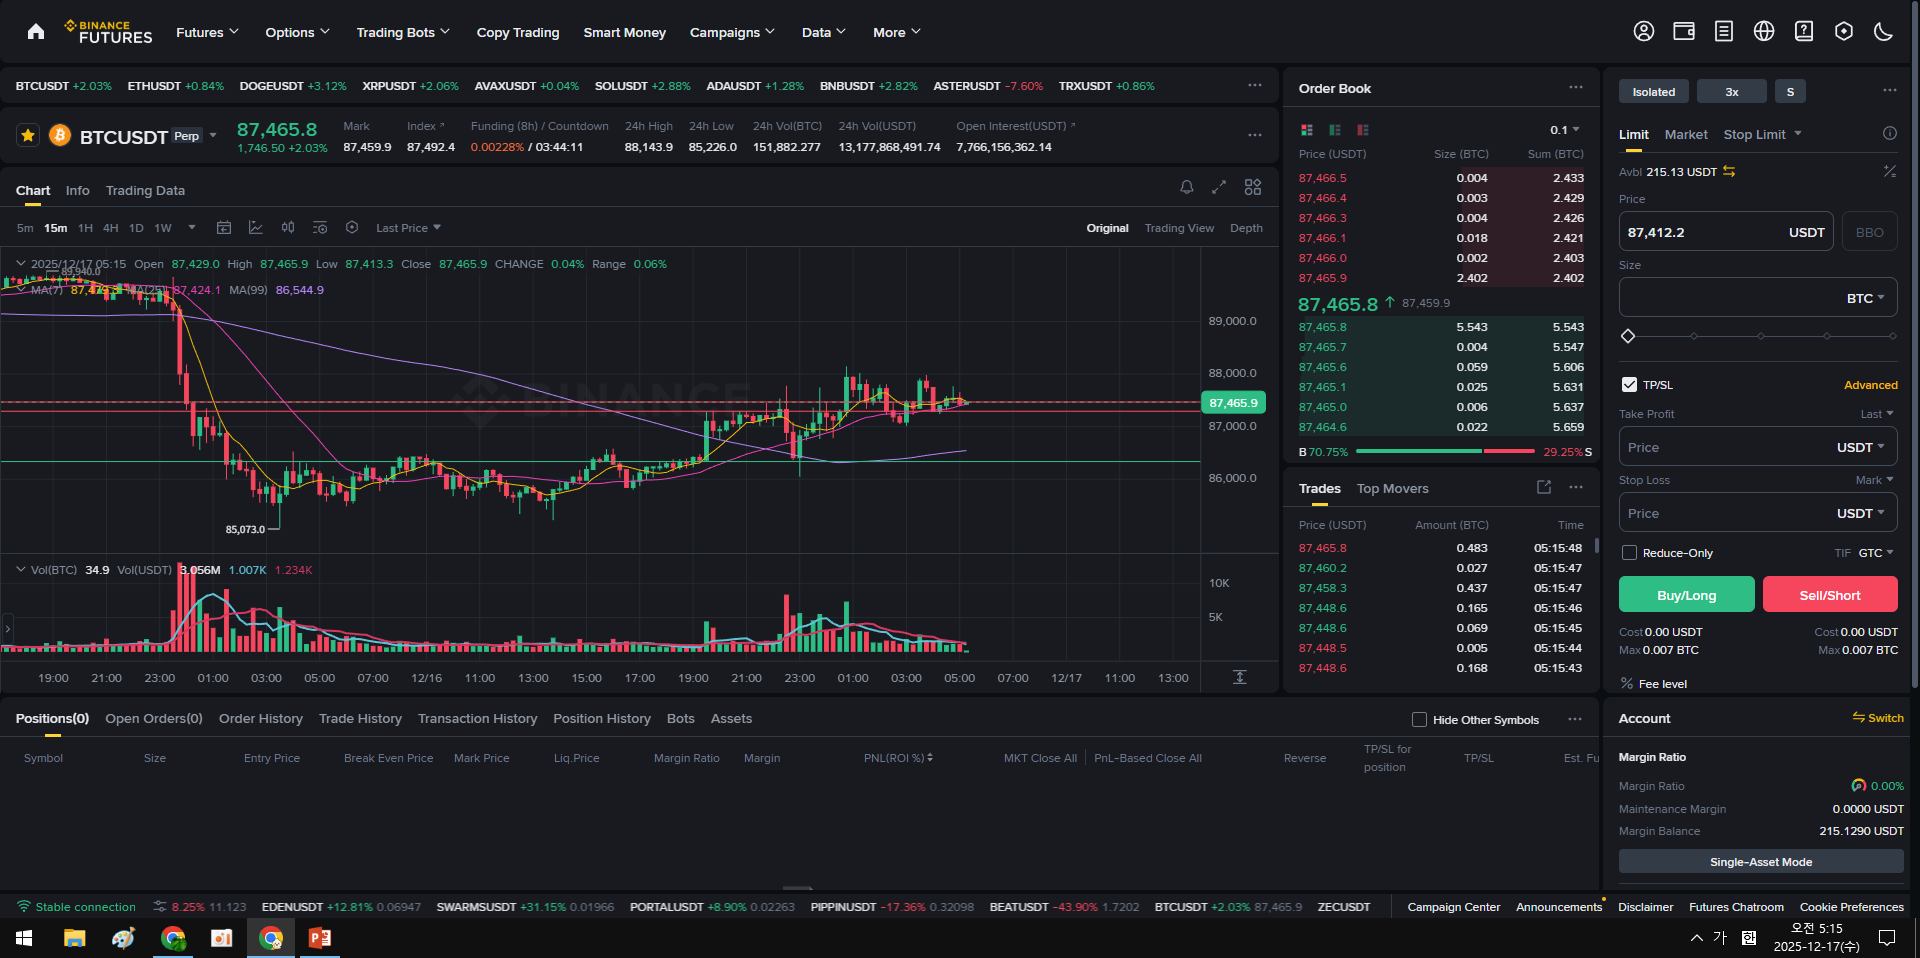Open the order form calculator icon
1920x958 pixels.
1890,172
